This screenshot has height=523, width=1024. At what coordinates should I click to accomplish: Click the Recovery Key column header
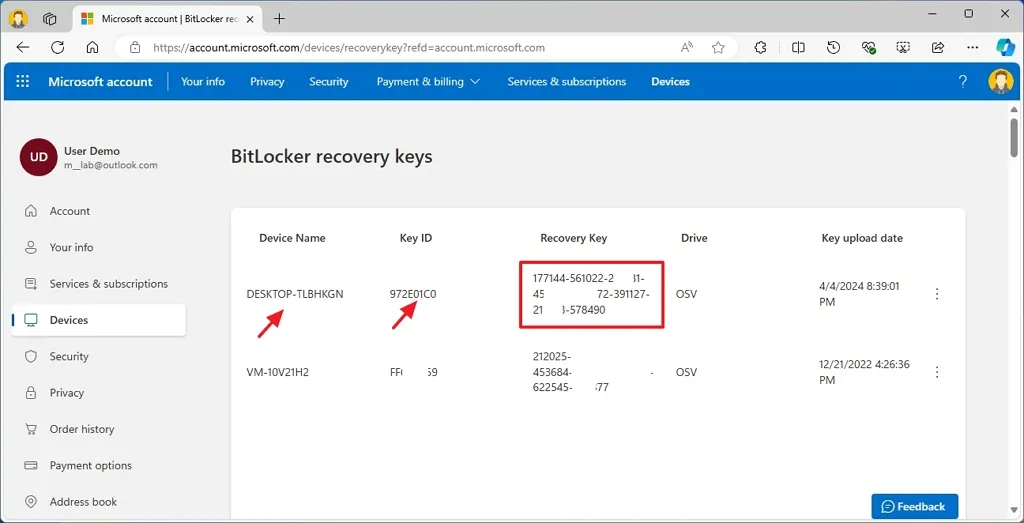click(573, 238)
